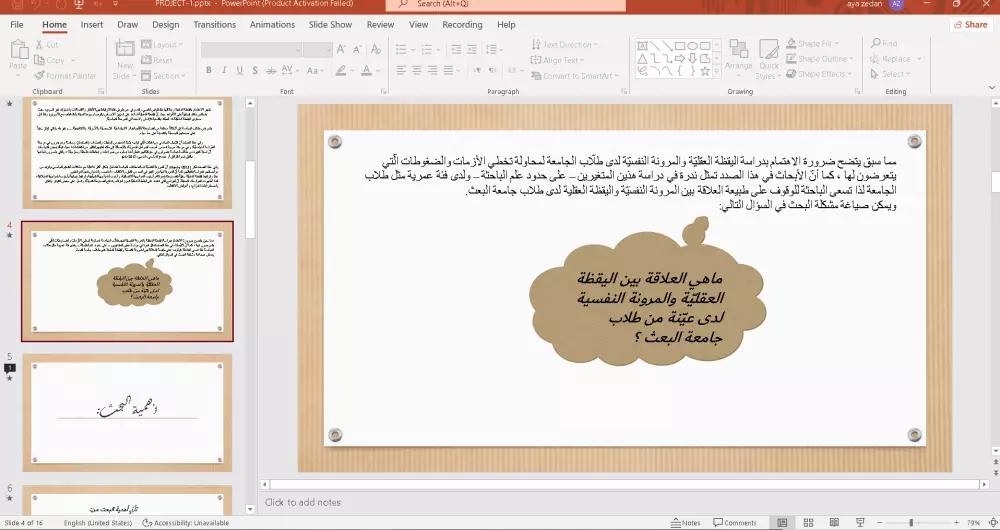Increase list indent level icon

point(471,49)
